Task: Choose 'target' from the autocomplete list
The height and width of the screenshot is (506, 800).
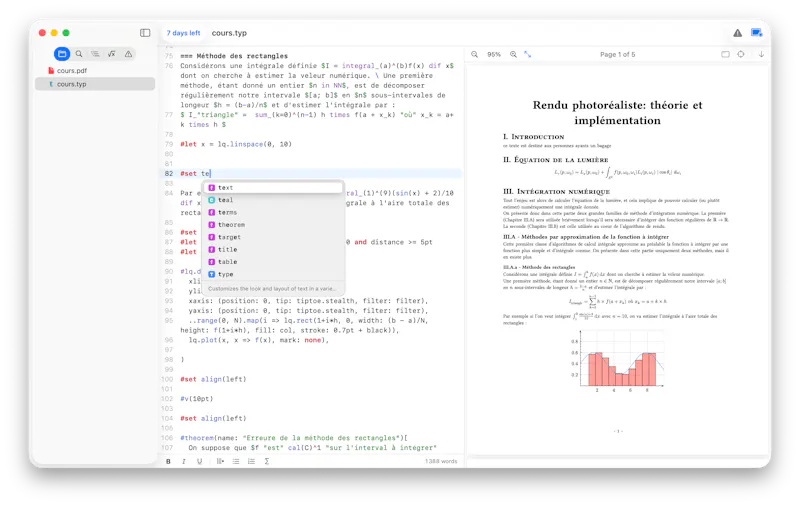Action: tap(273, 237)
